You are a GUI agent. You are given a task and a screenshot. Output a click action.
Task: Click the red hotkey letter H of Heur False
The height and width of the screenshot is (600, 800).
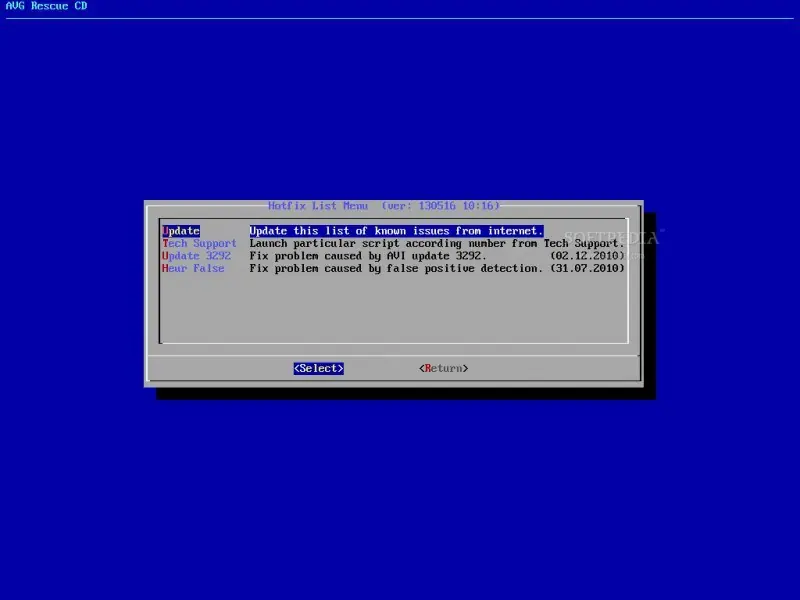point(165,268)
